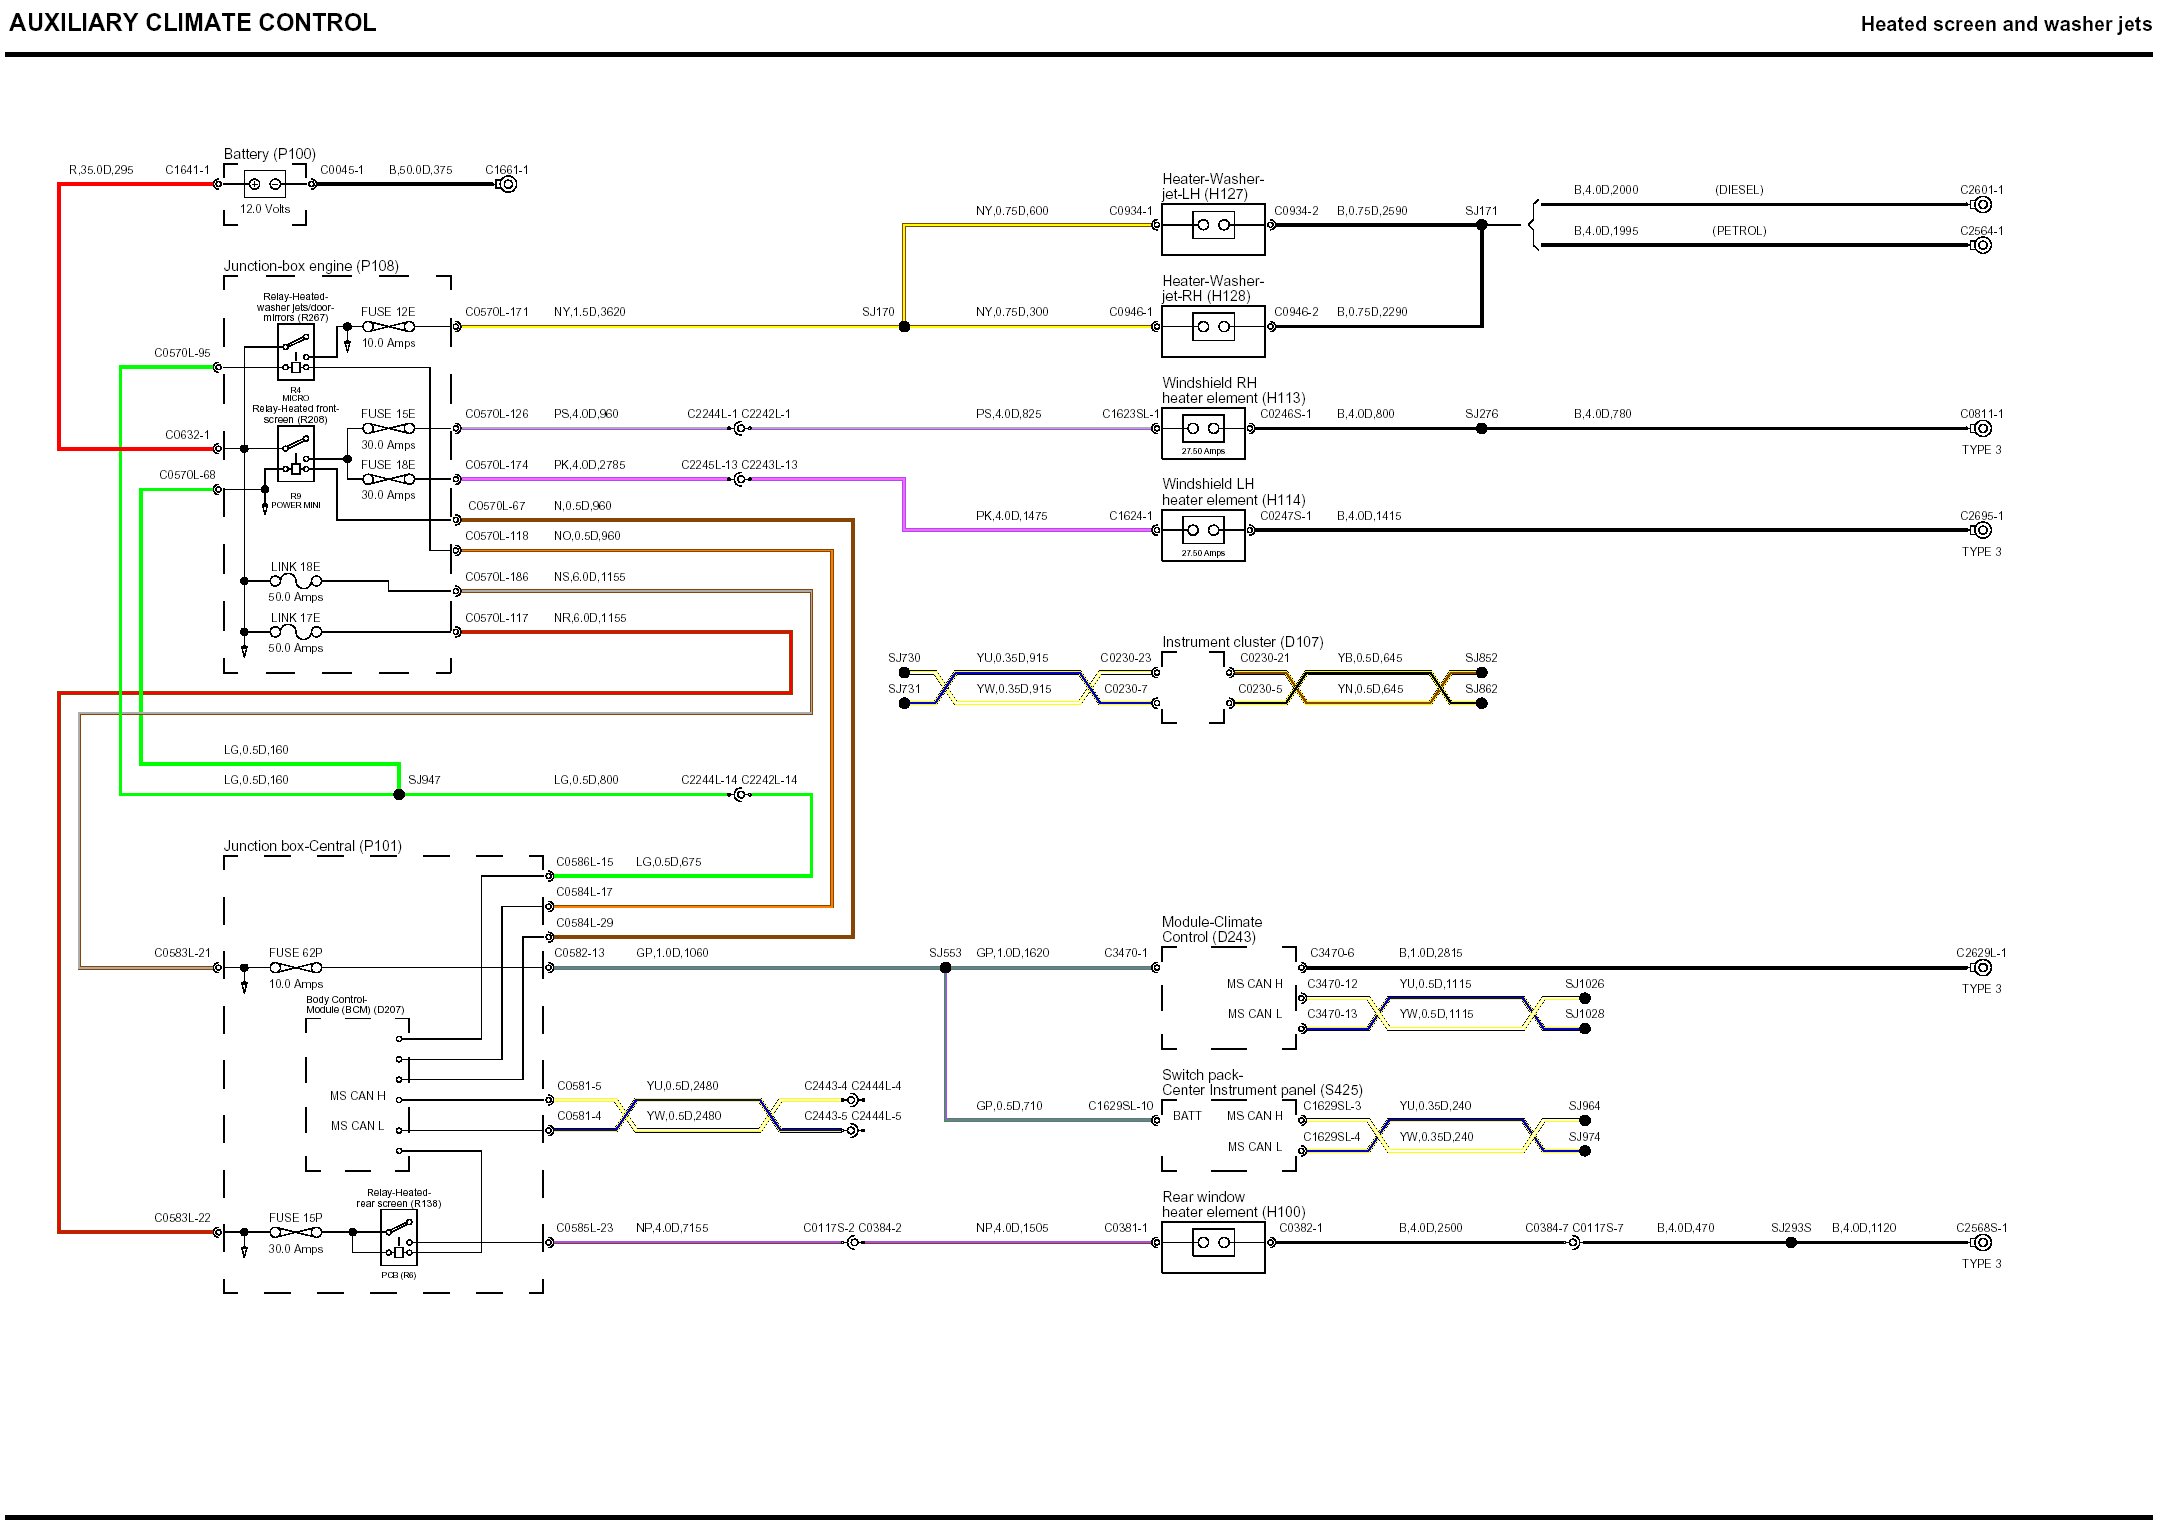This screenshot has height=1528, width=2171.
Task: Click the AUXILIARY CLIMATE CONTROL page heading
Action: click(192, 23)
